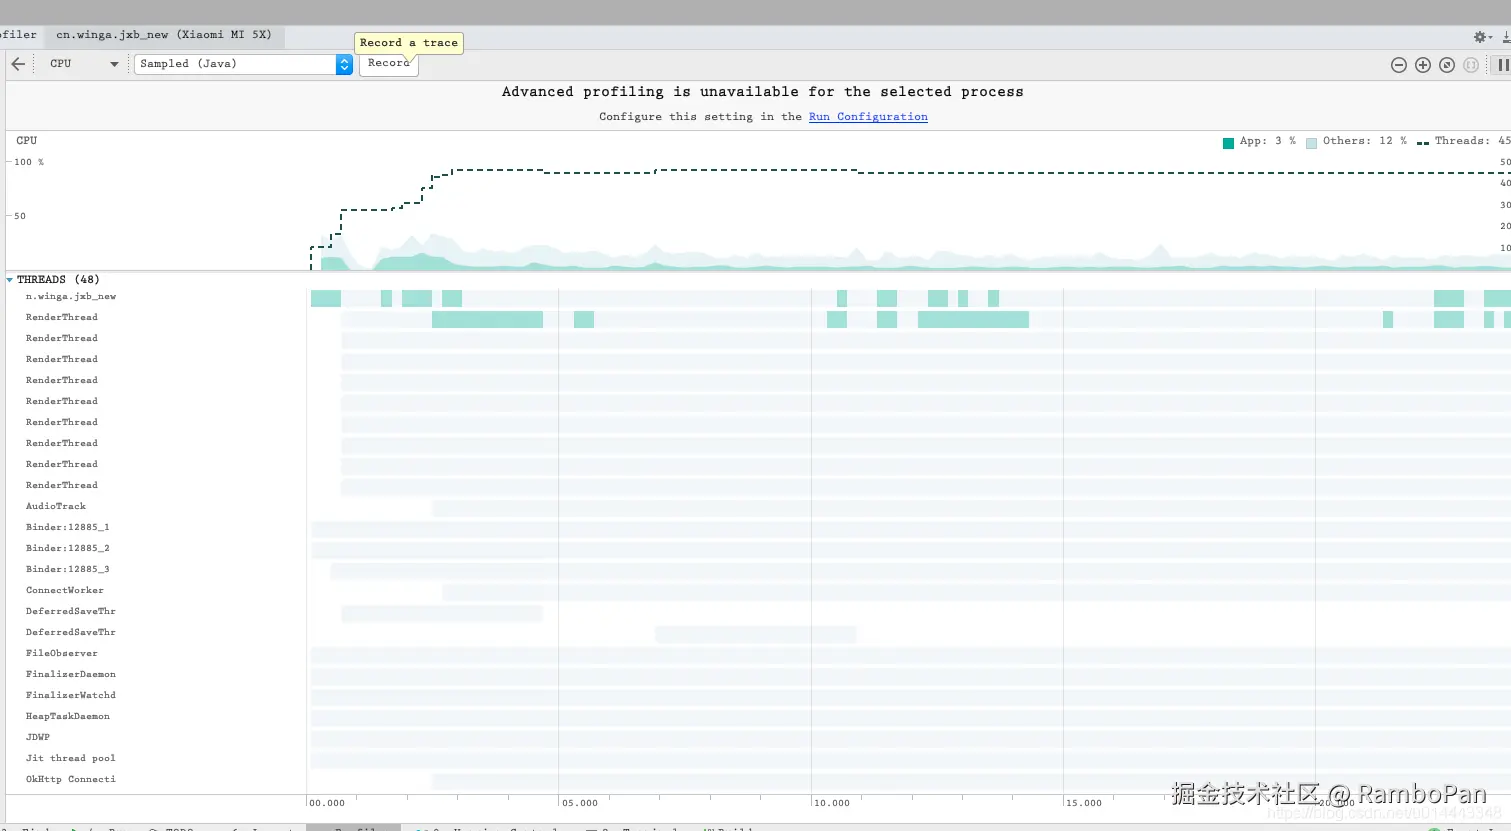Click the 15.000 timeline marker

1084,803
